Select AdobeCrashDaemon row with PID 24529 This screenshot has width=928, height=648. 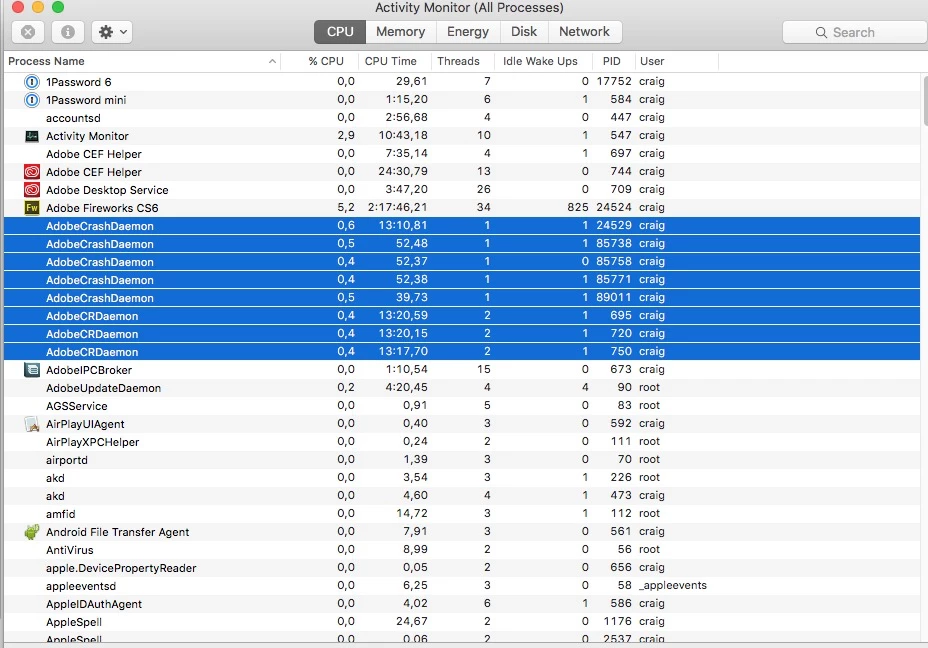pos(462,226)
